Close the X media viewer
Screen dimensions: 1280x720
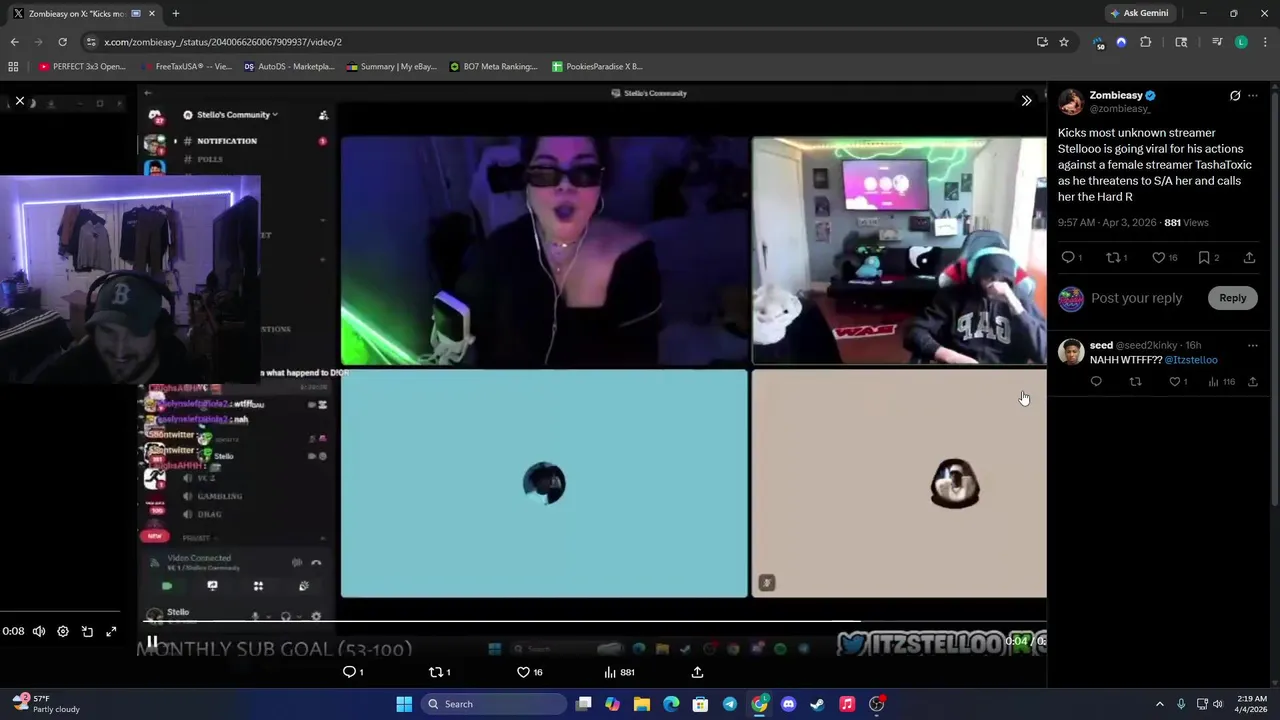[x=19, y=101]
